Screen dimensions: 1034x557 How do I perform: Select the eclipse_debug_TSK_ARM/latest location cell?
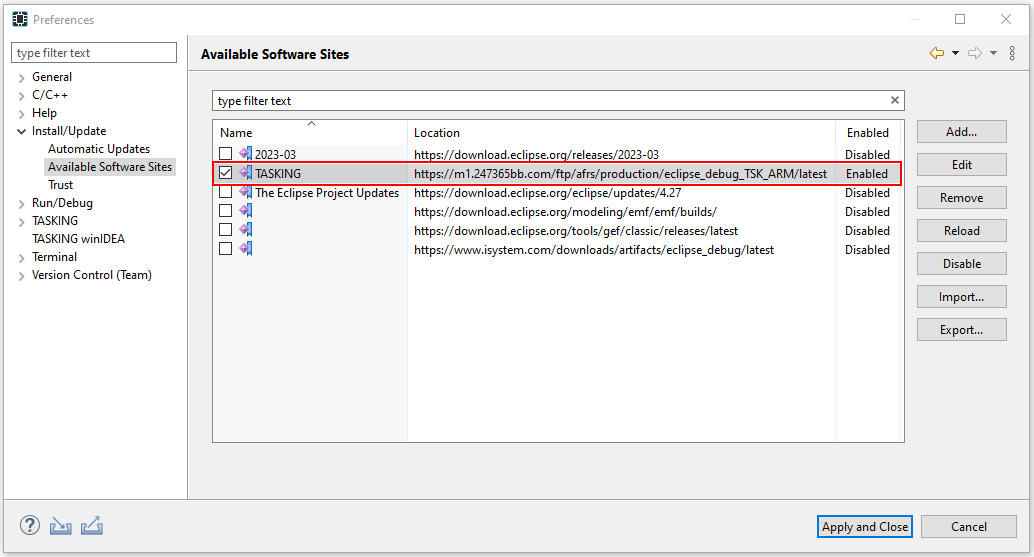coord(620,173)
